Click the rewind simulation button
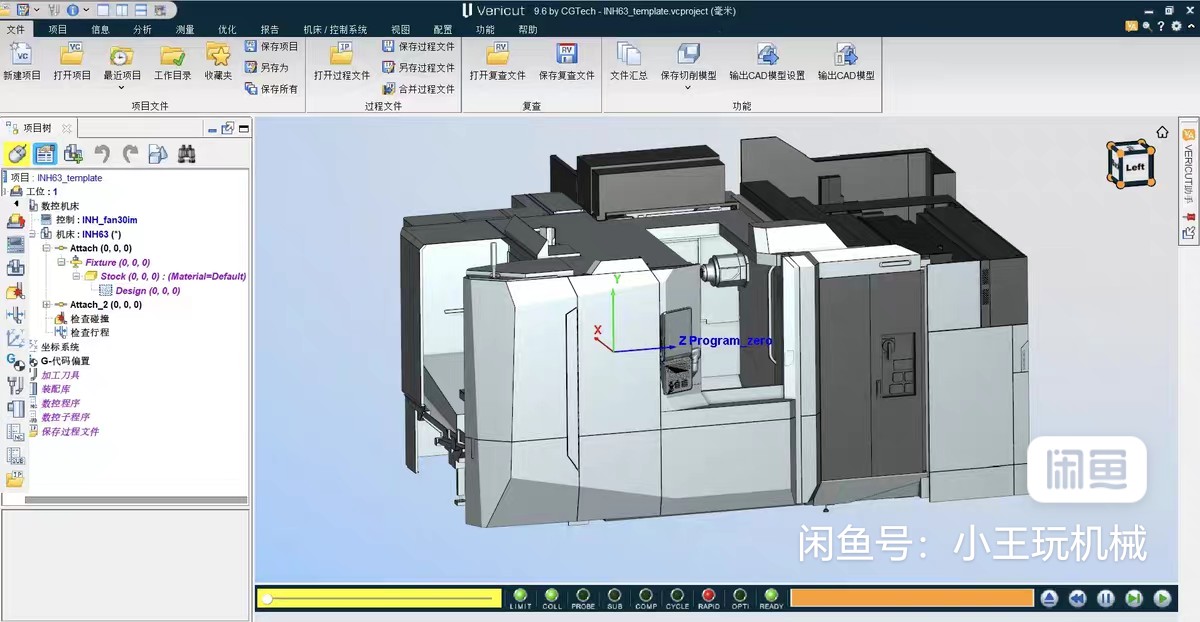1200x622 pixels. (x=1077, y=599)
